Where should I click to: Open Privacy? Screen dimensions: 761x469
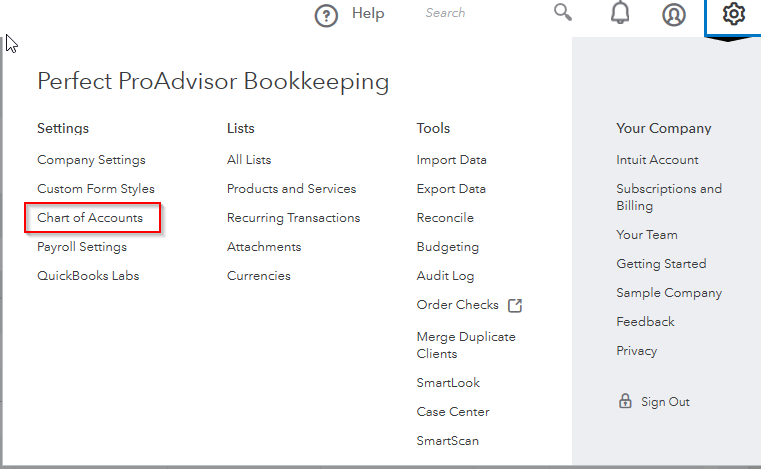(636, 351)
